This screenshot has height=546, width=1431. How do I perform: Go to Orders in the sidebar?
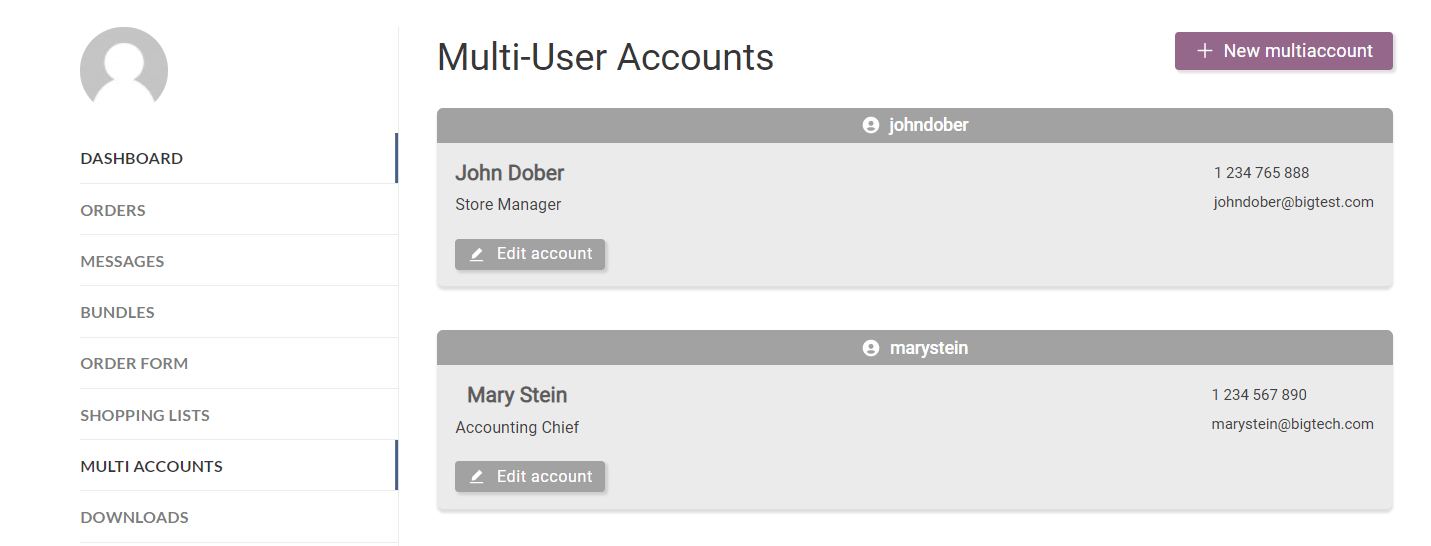pyautogui.click(x=113, y=210)
